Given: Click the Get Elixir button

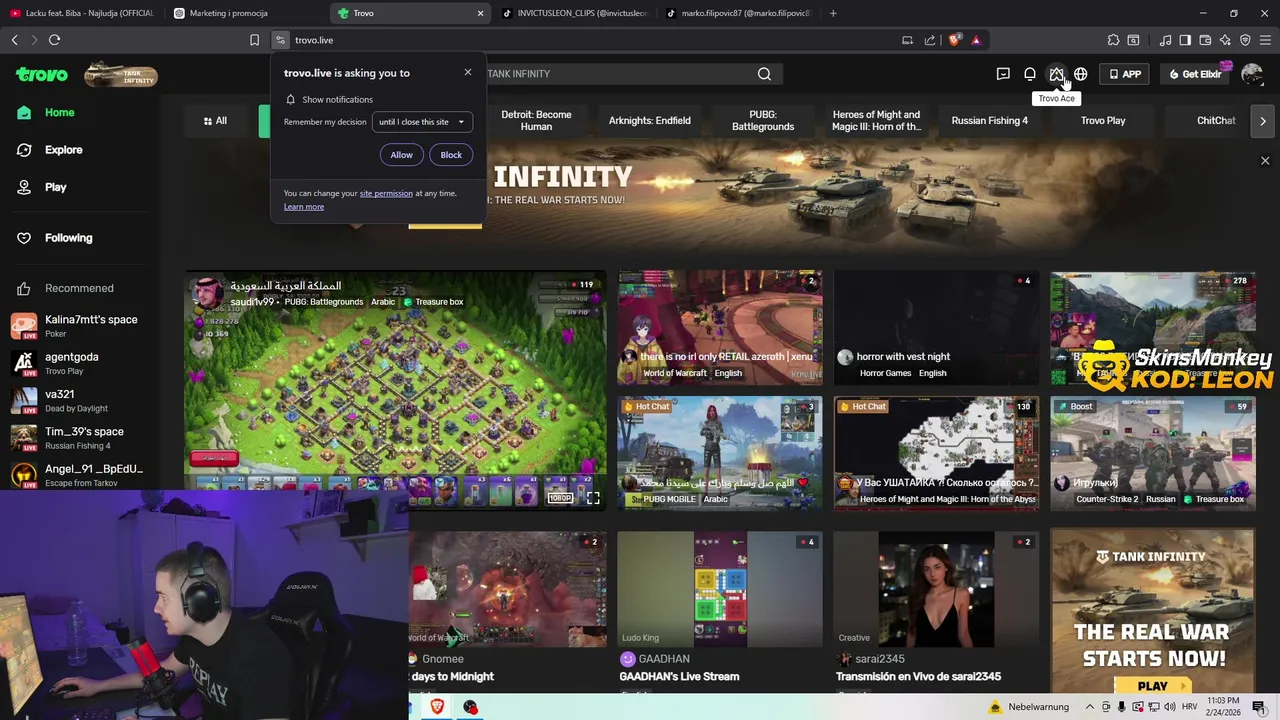Looking at the screenshot, I should point(1194,74).
